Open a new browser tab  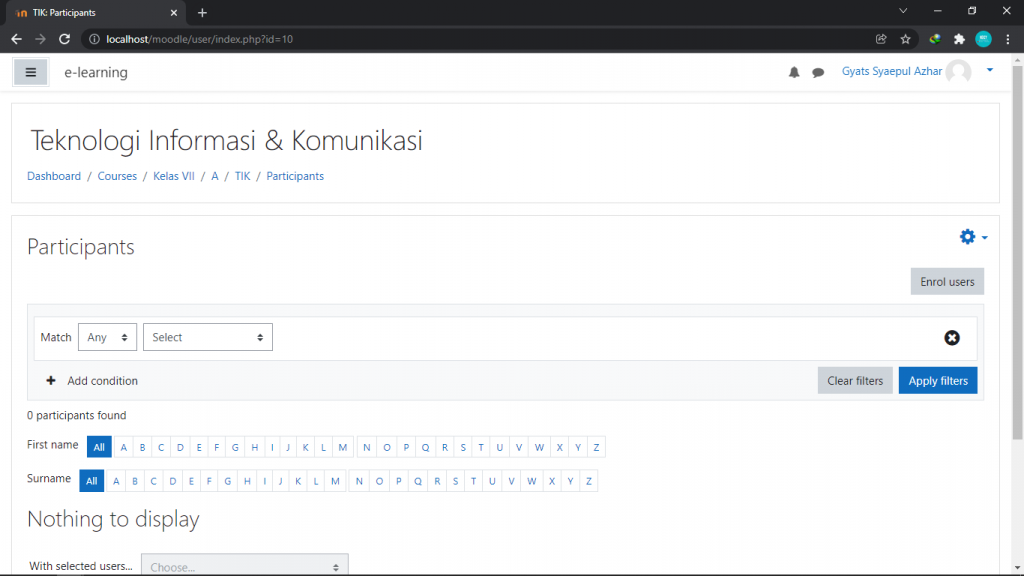pyautogui.click(x=202, y=12)
